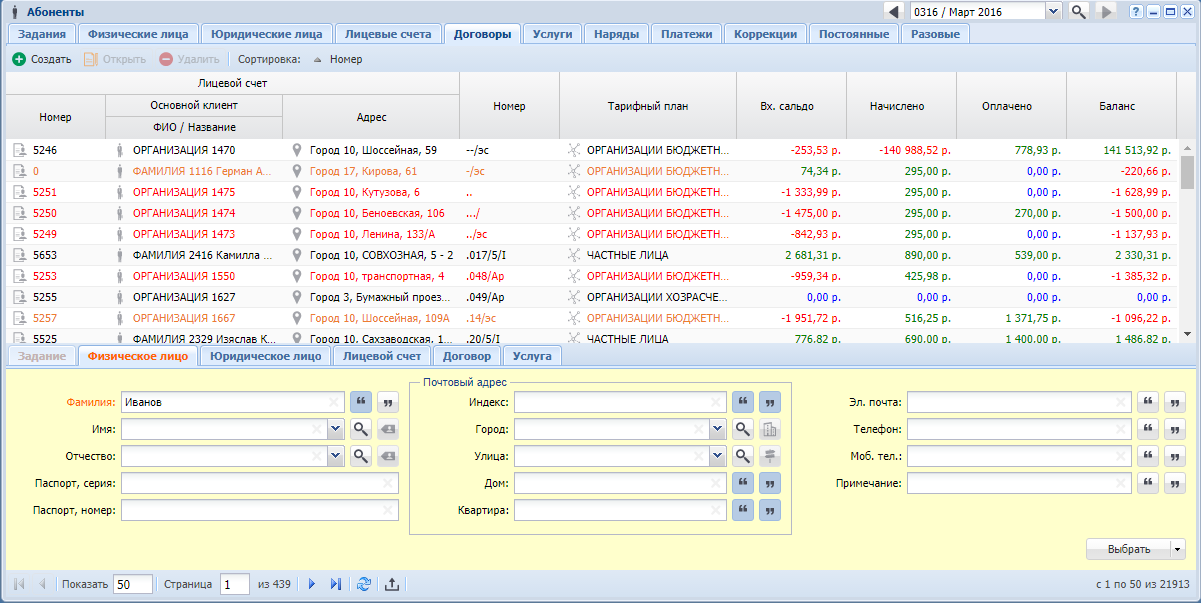Click the green plus Создать icon
Image resolution: width=1201 pixels, height=603 pixels.
pyautogui.click(x=19, y=59)
